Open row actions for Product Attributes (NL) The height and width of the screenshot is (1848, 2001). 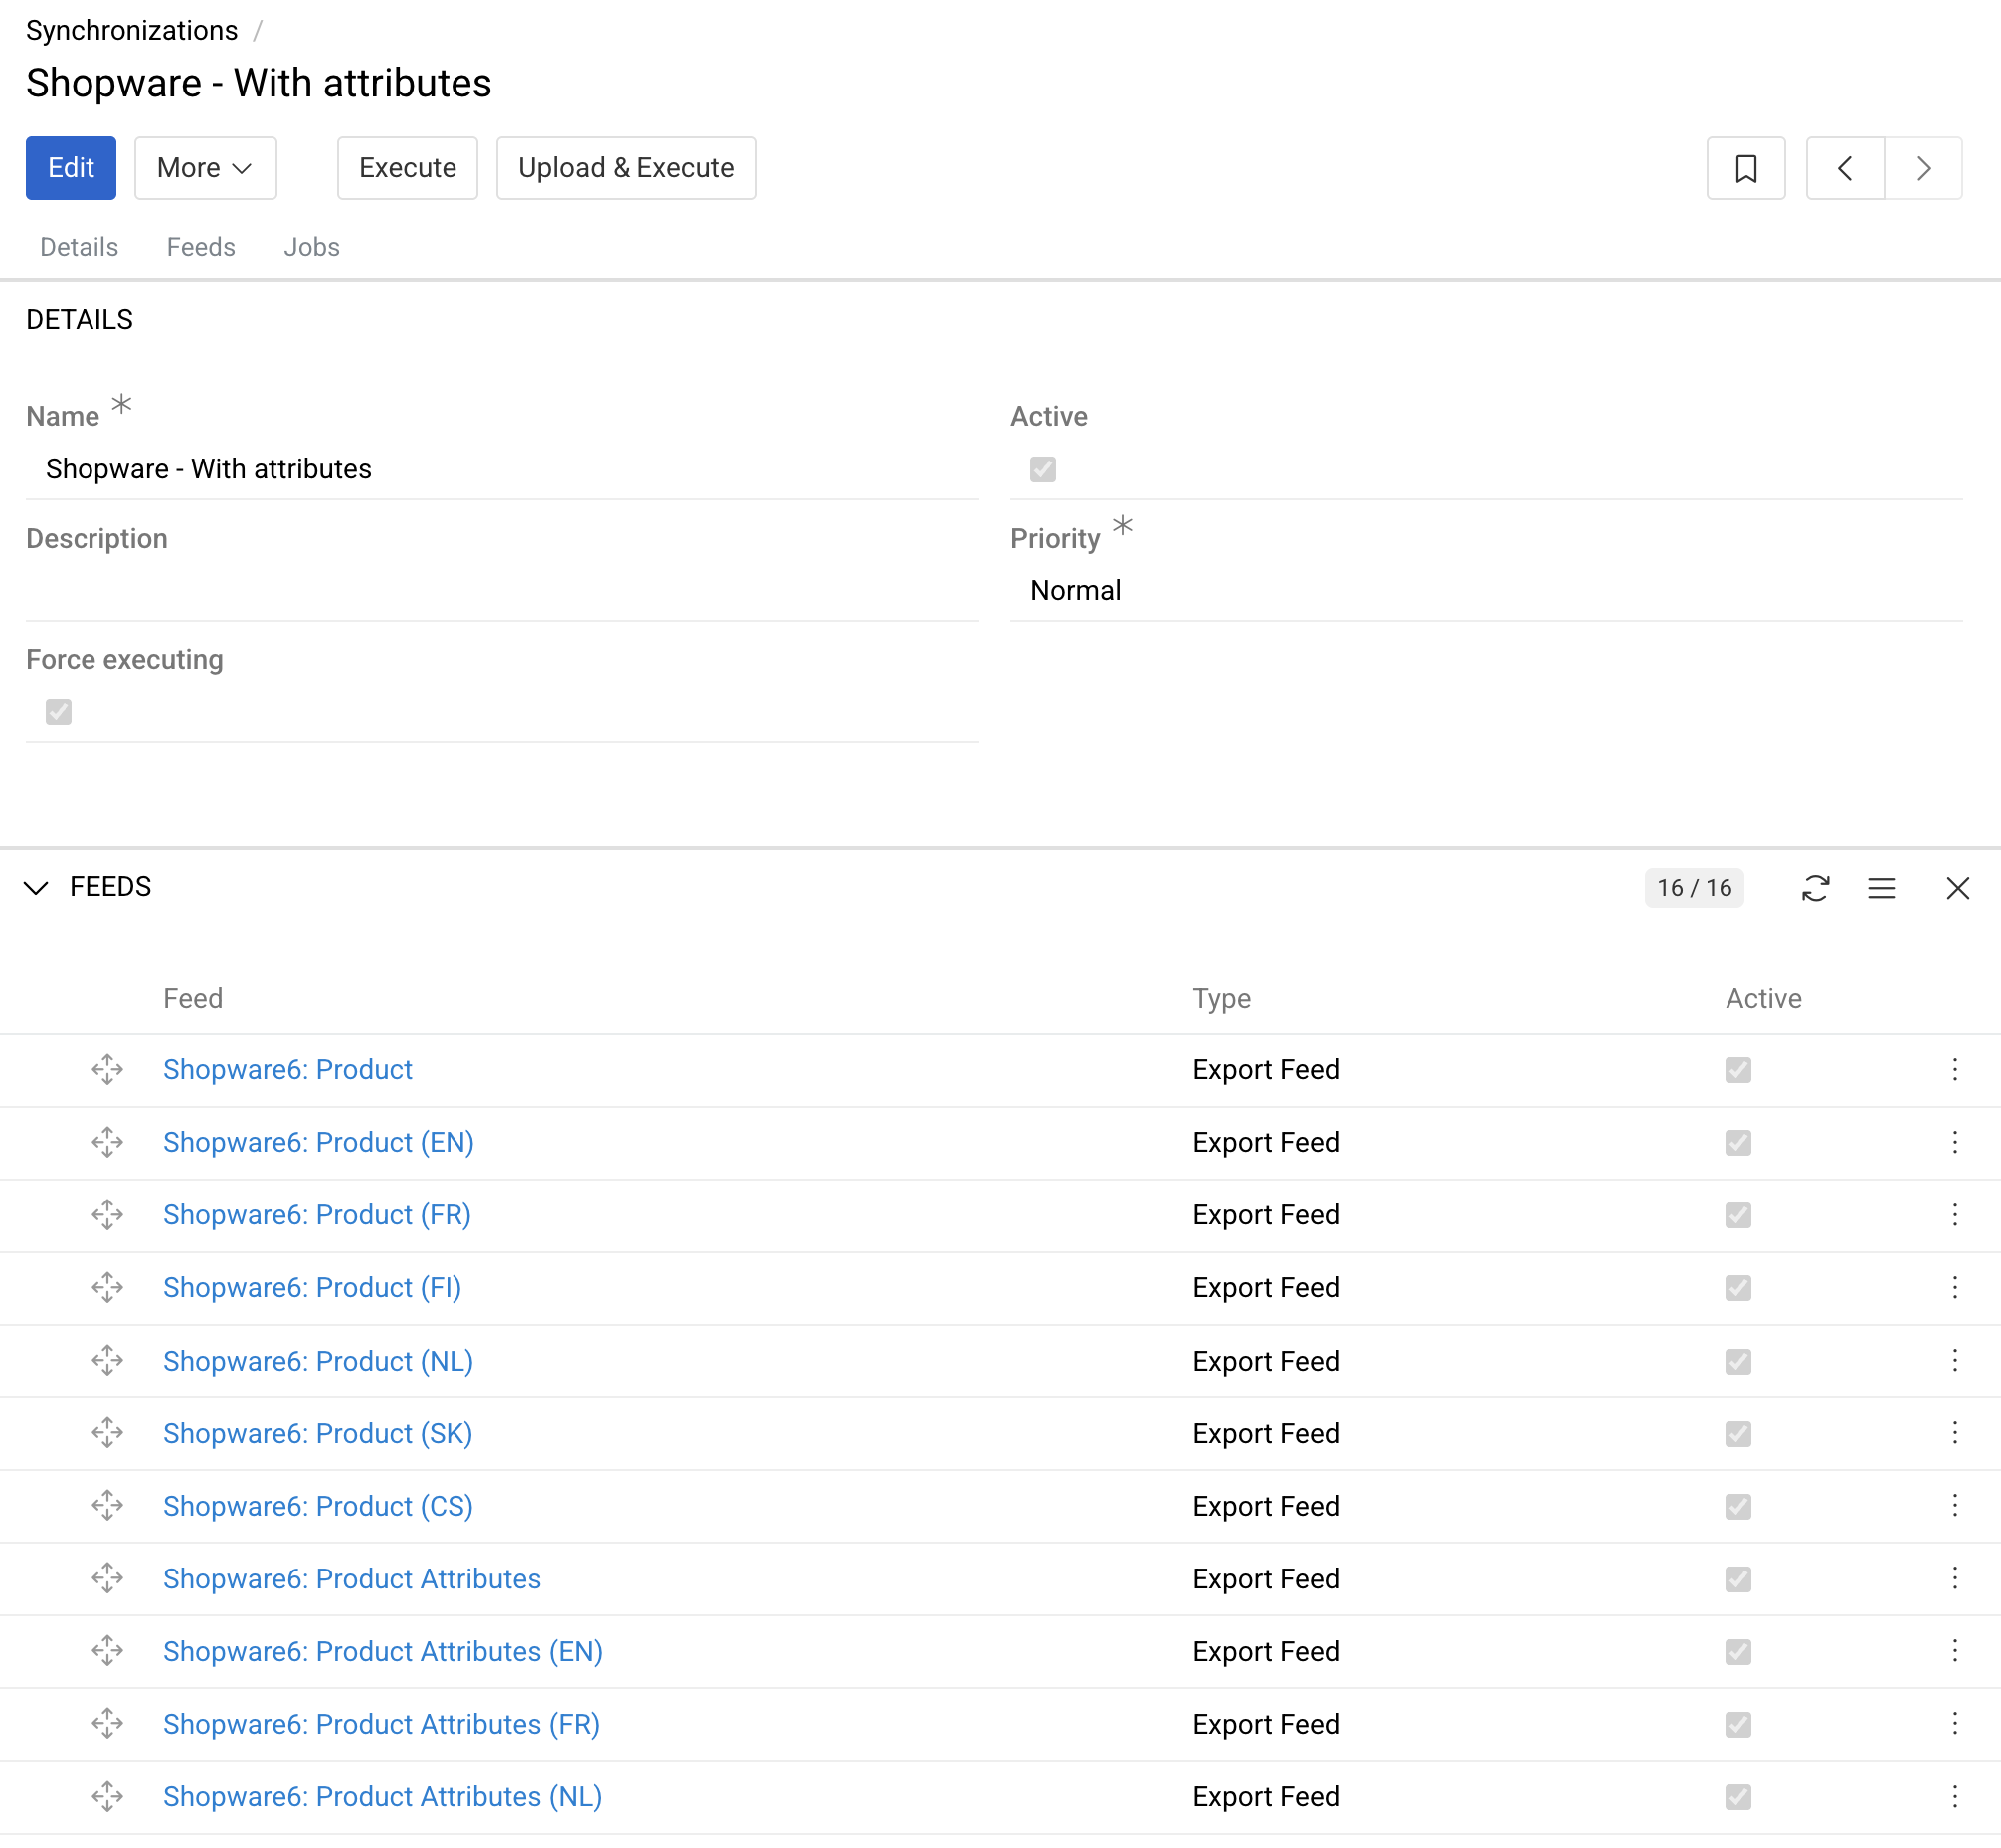pyautogui.click(x=1954, y=1797)
